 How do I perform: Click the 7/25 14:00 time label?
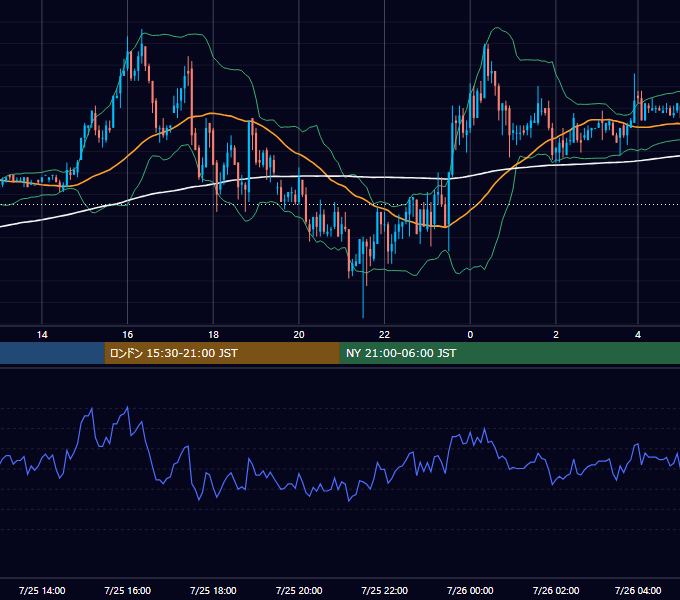tap(42, 590)
